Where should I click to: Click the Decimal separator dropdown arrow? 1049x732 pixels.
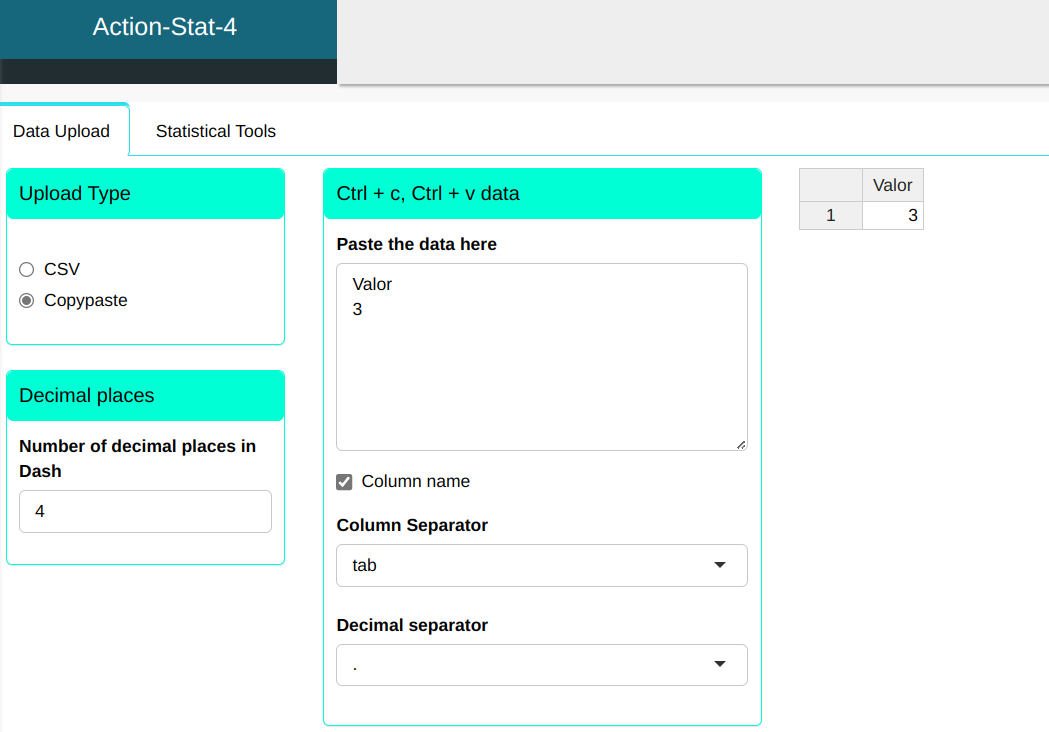coord(719,665)
